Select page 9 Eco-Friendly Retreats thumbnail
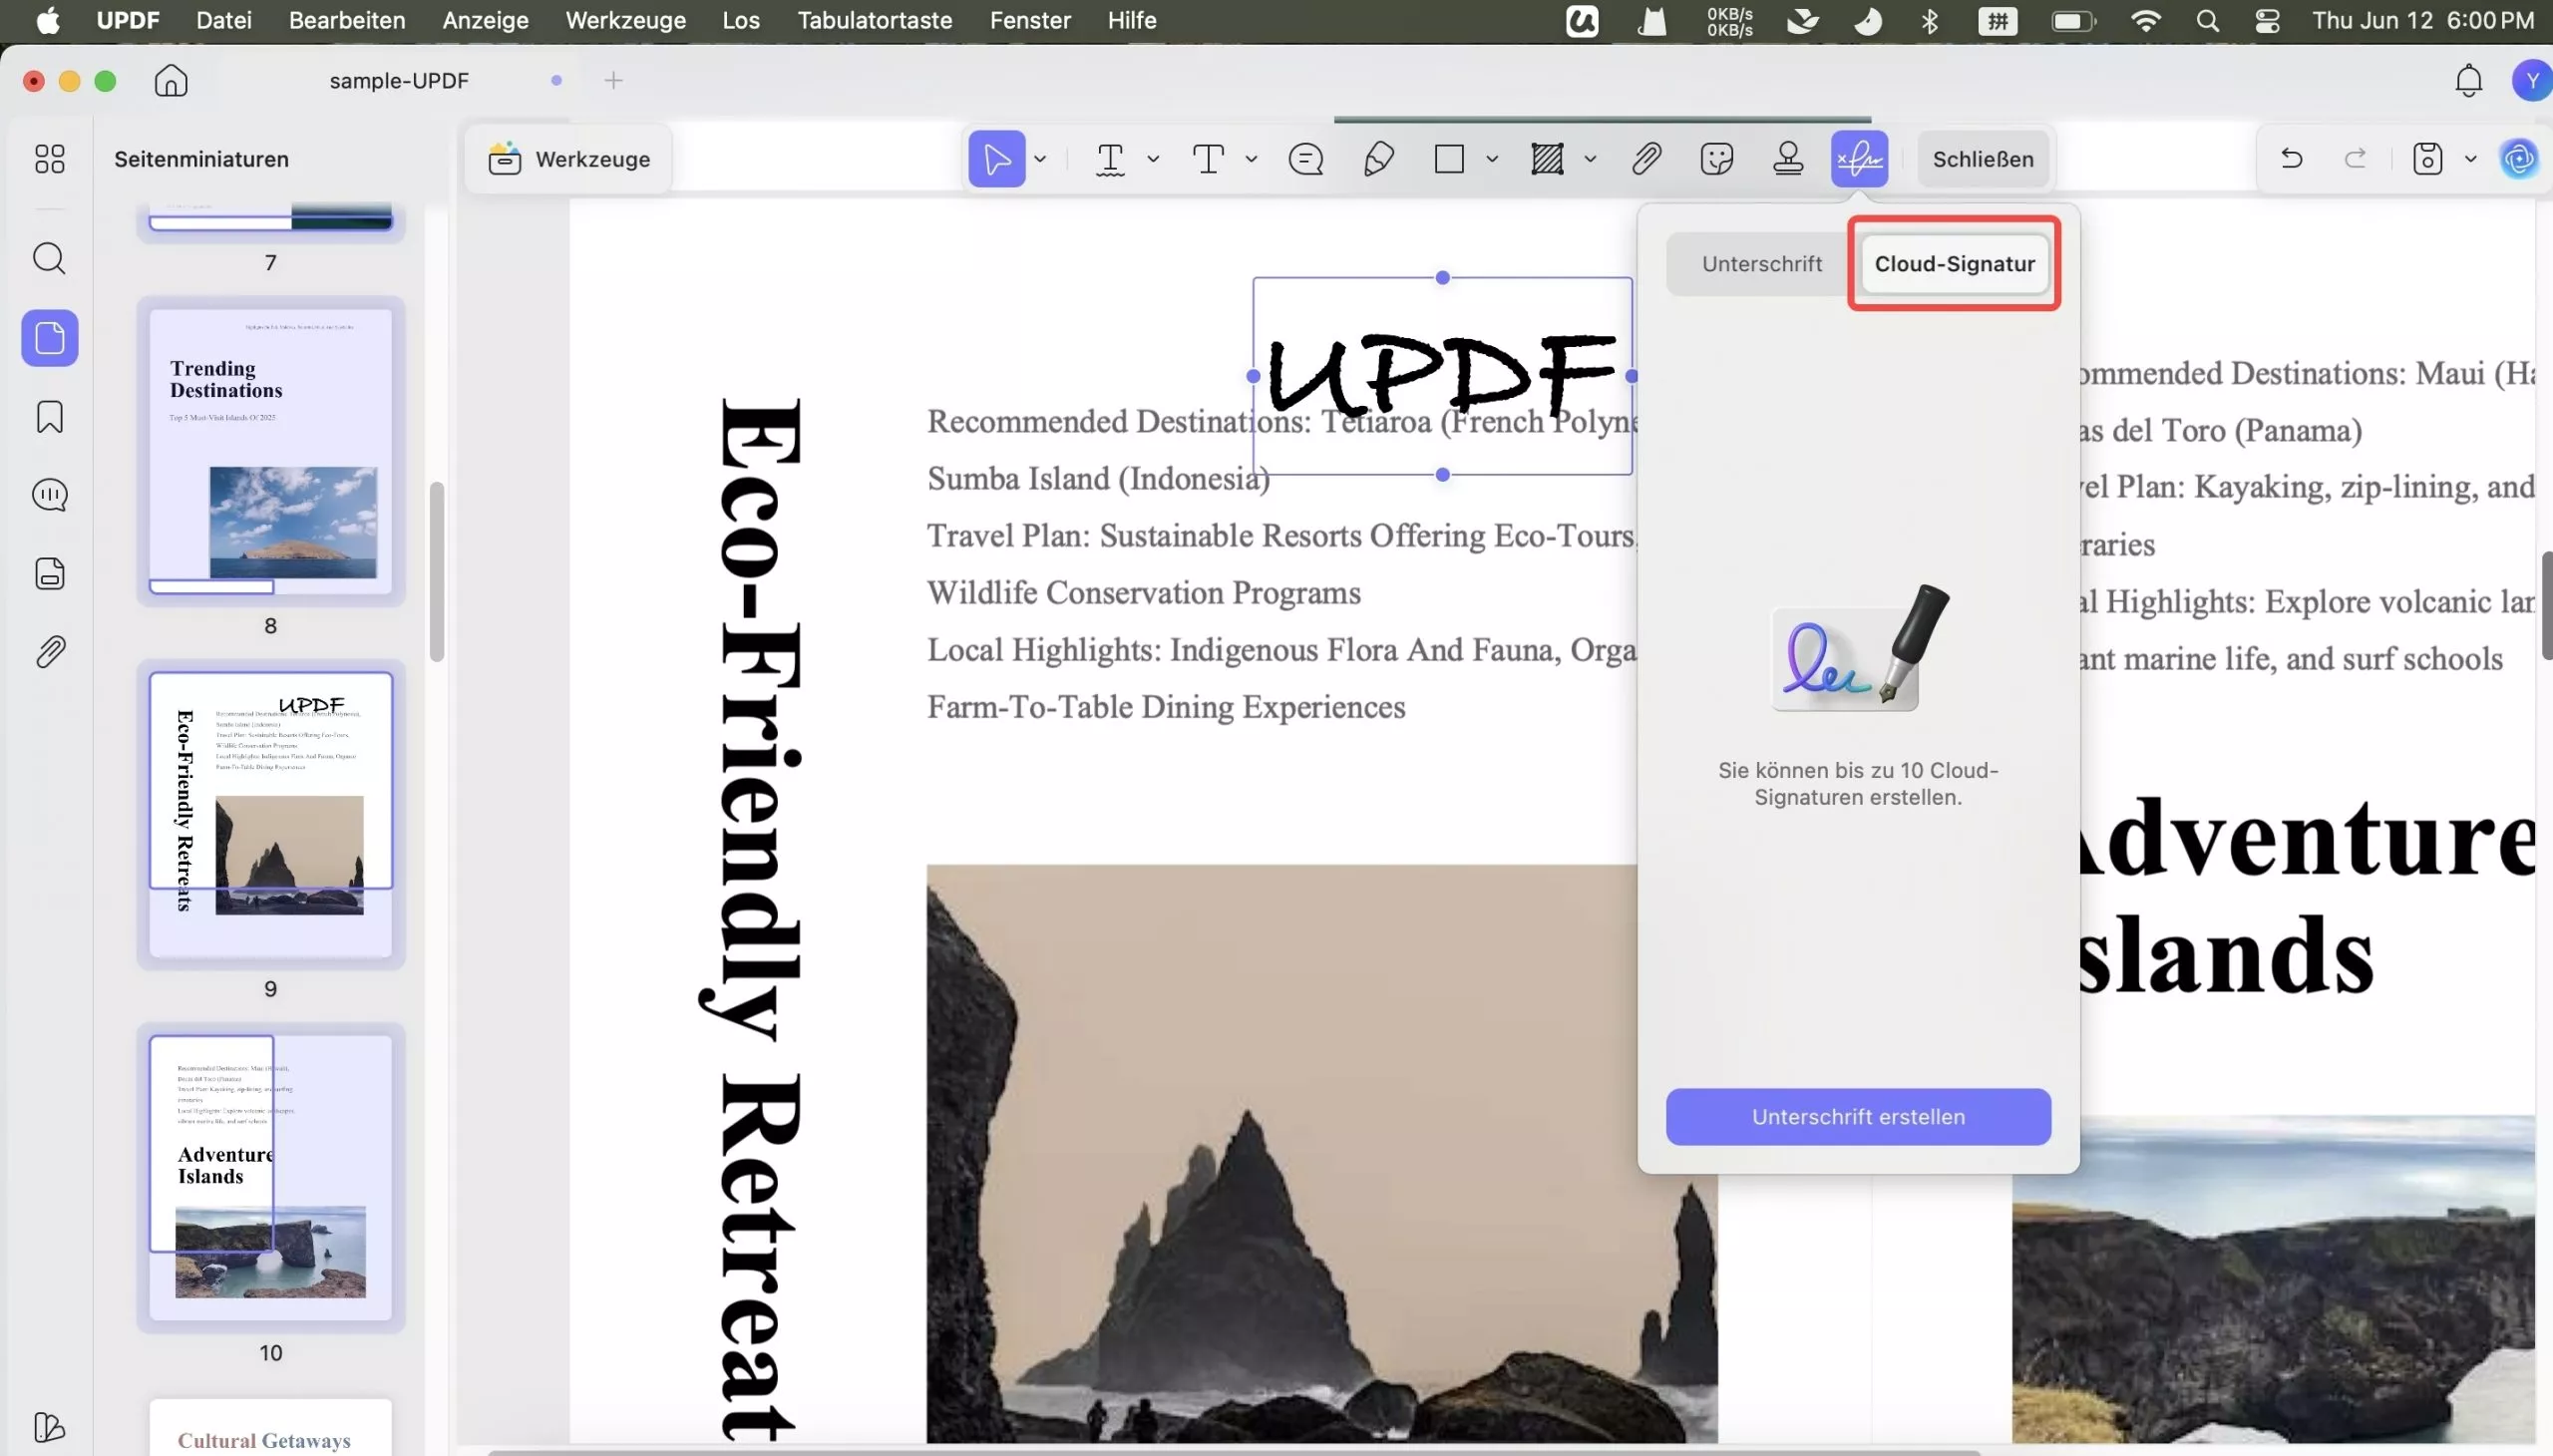The image size is (2553, 1456). [270, 814]
